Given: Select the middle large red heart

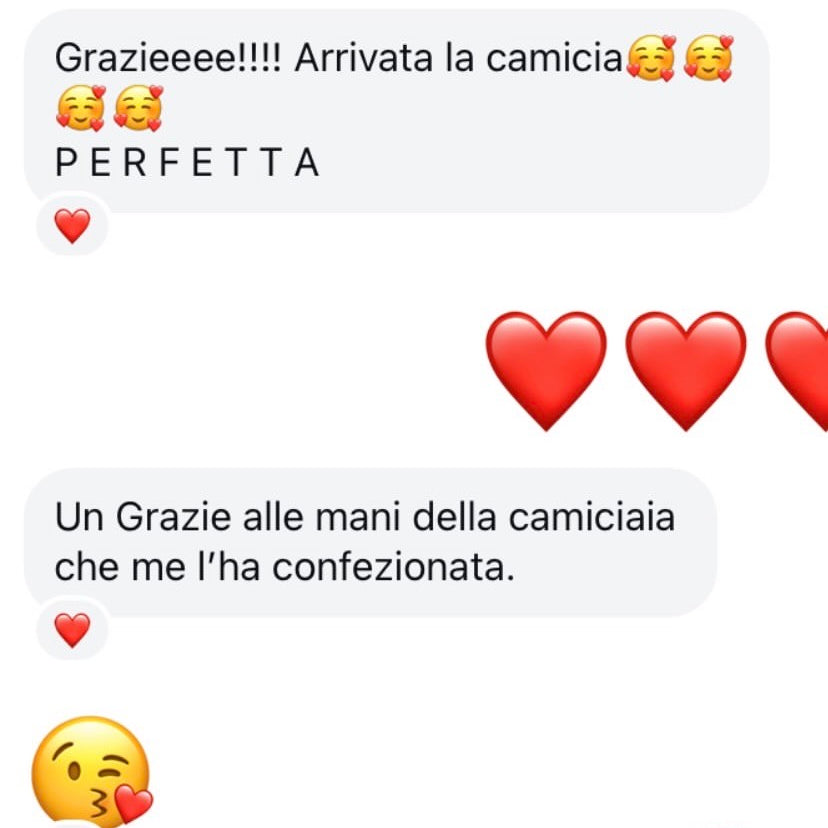Looking at the screenshot, I should 686,371.
